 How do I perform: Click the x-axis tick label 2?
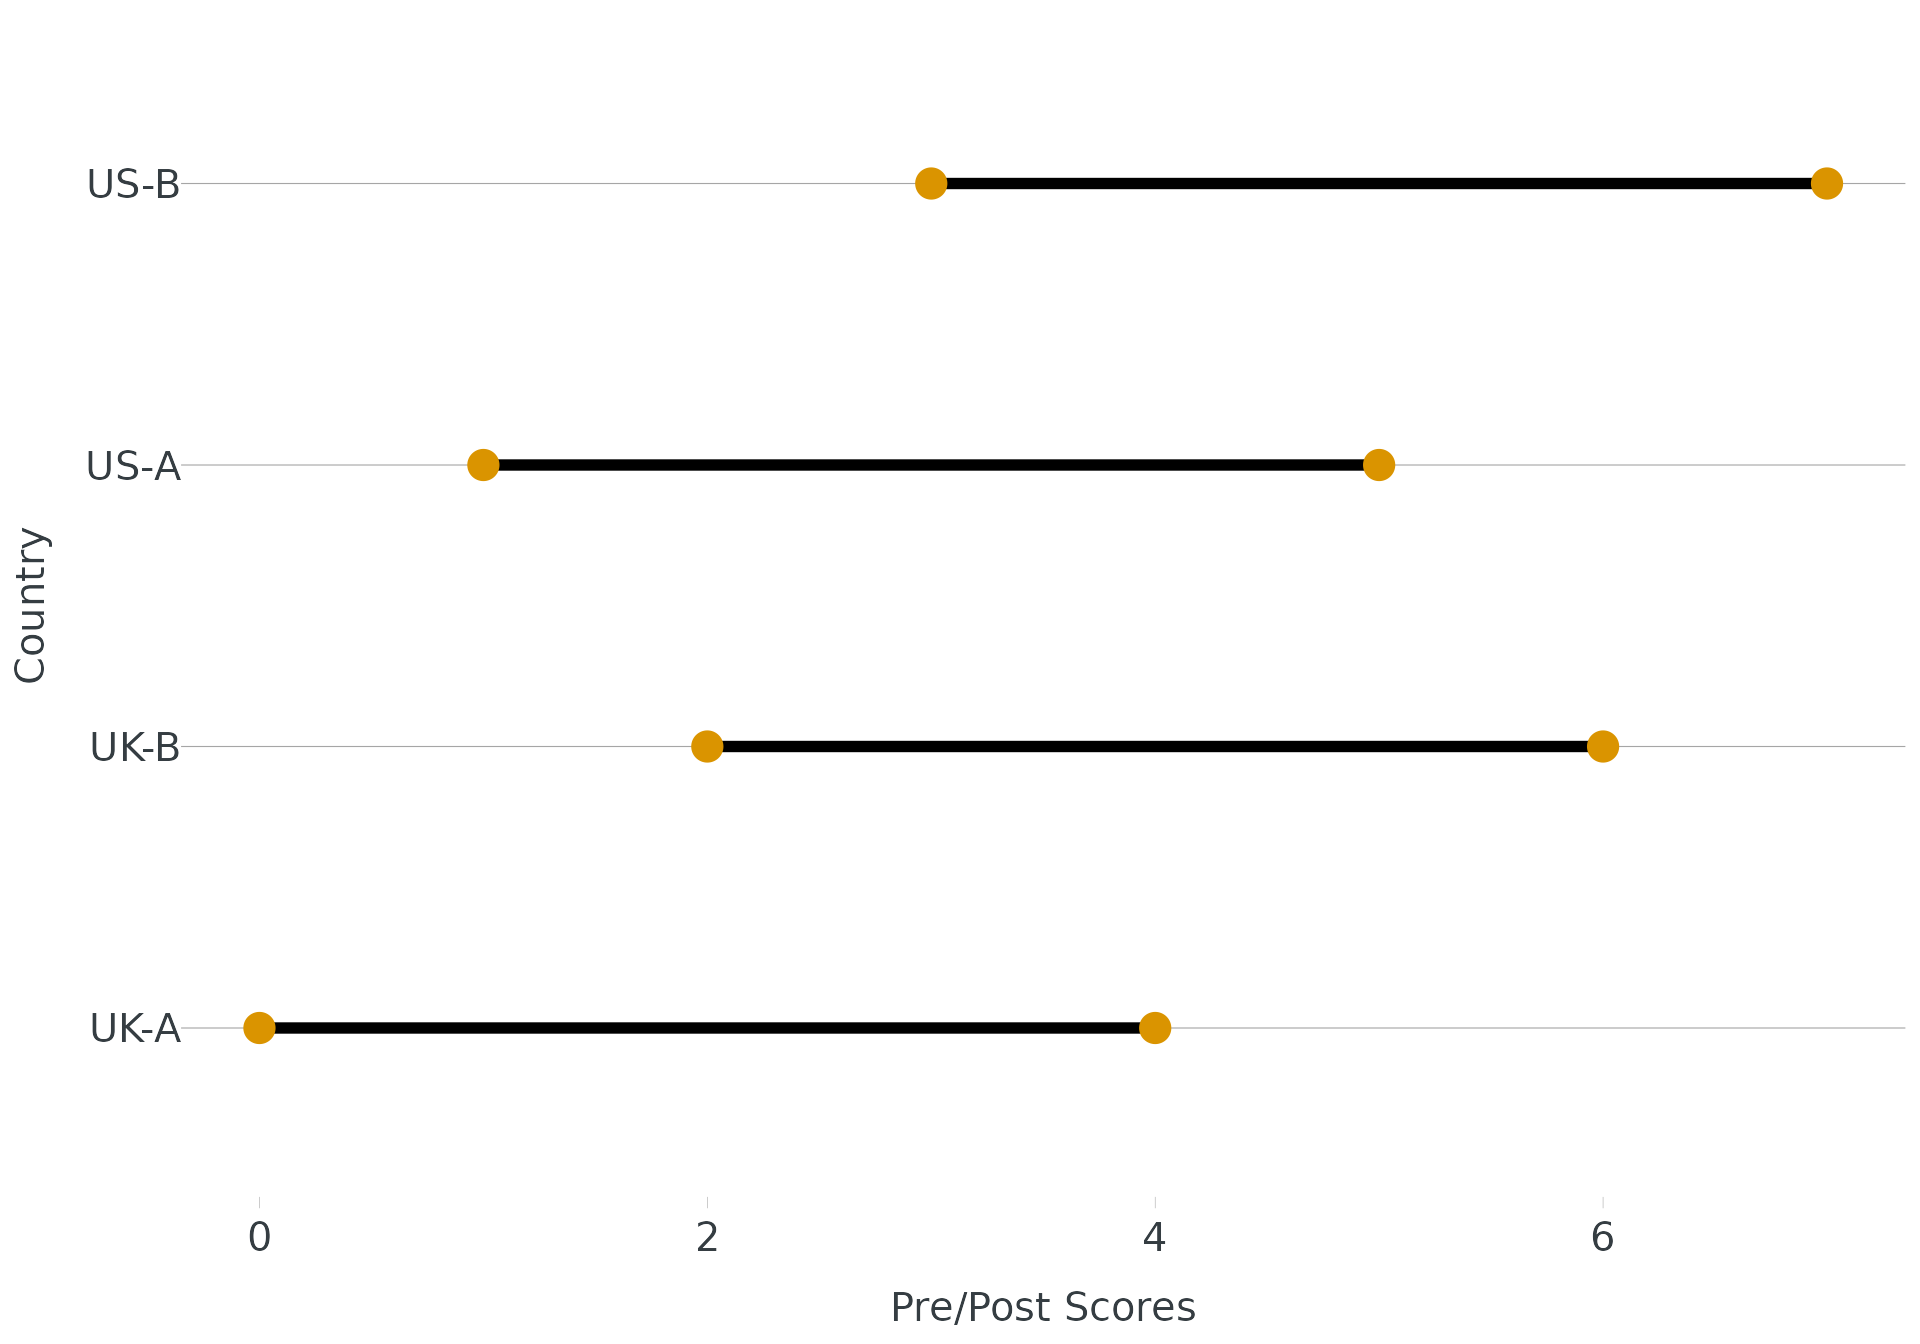point(707,1238)
